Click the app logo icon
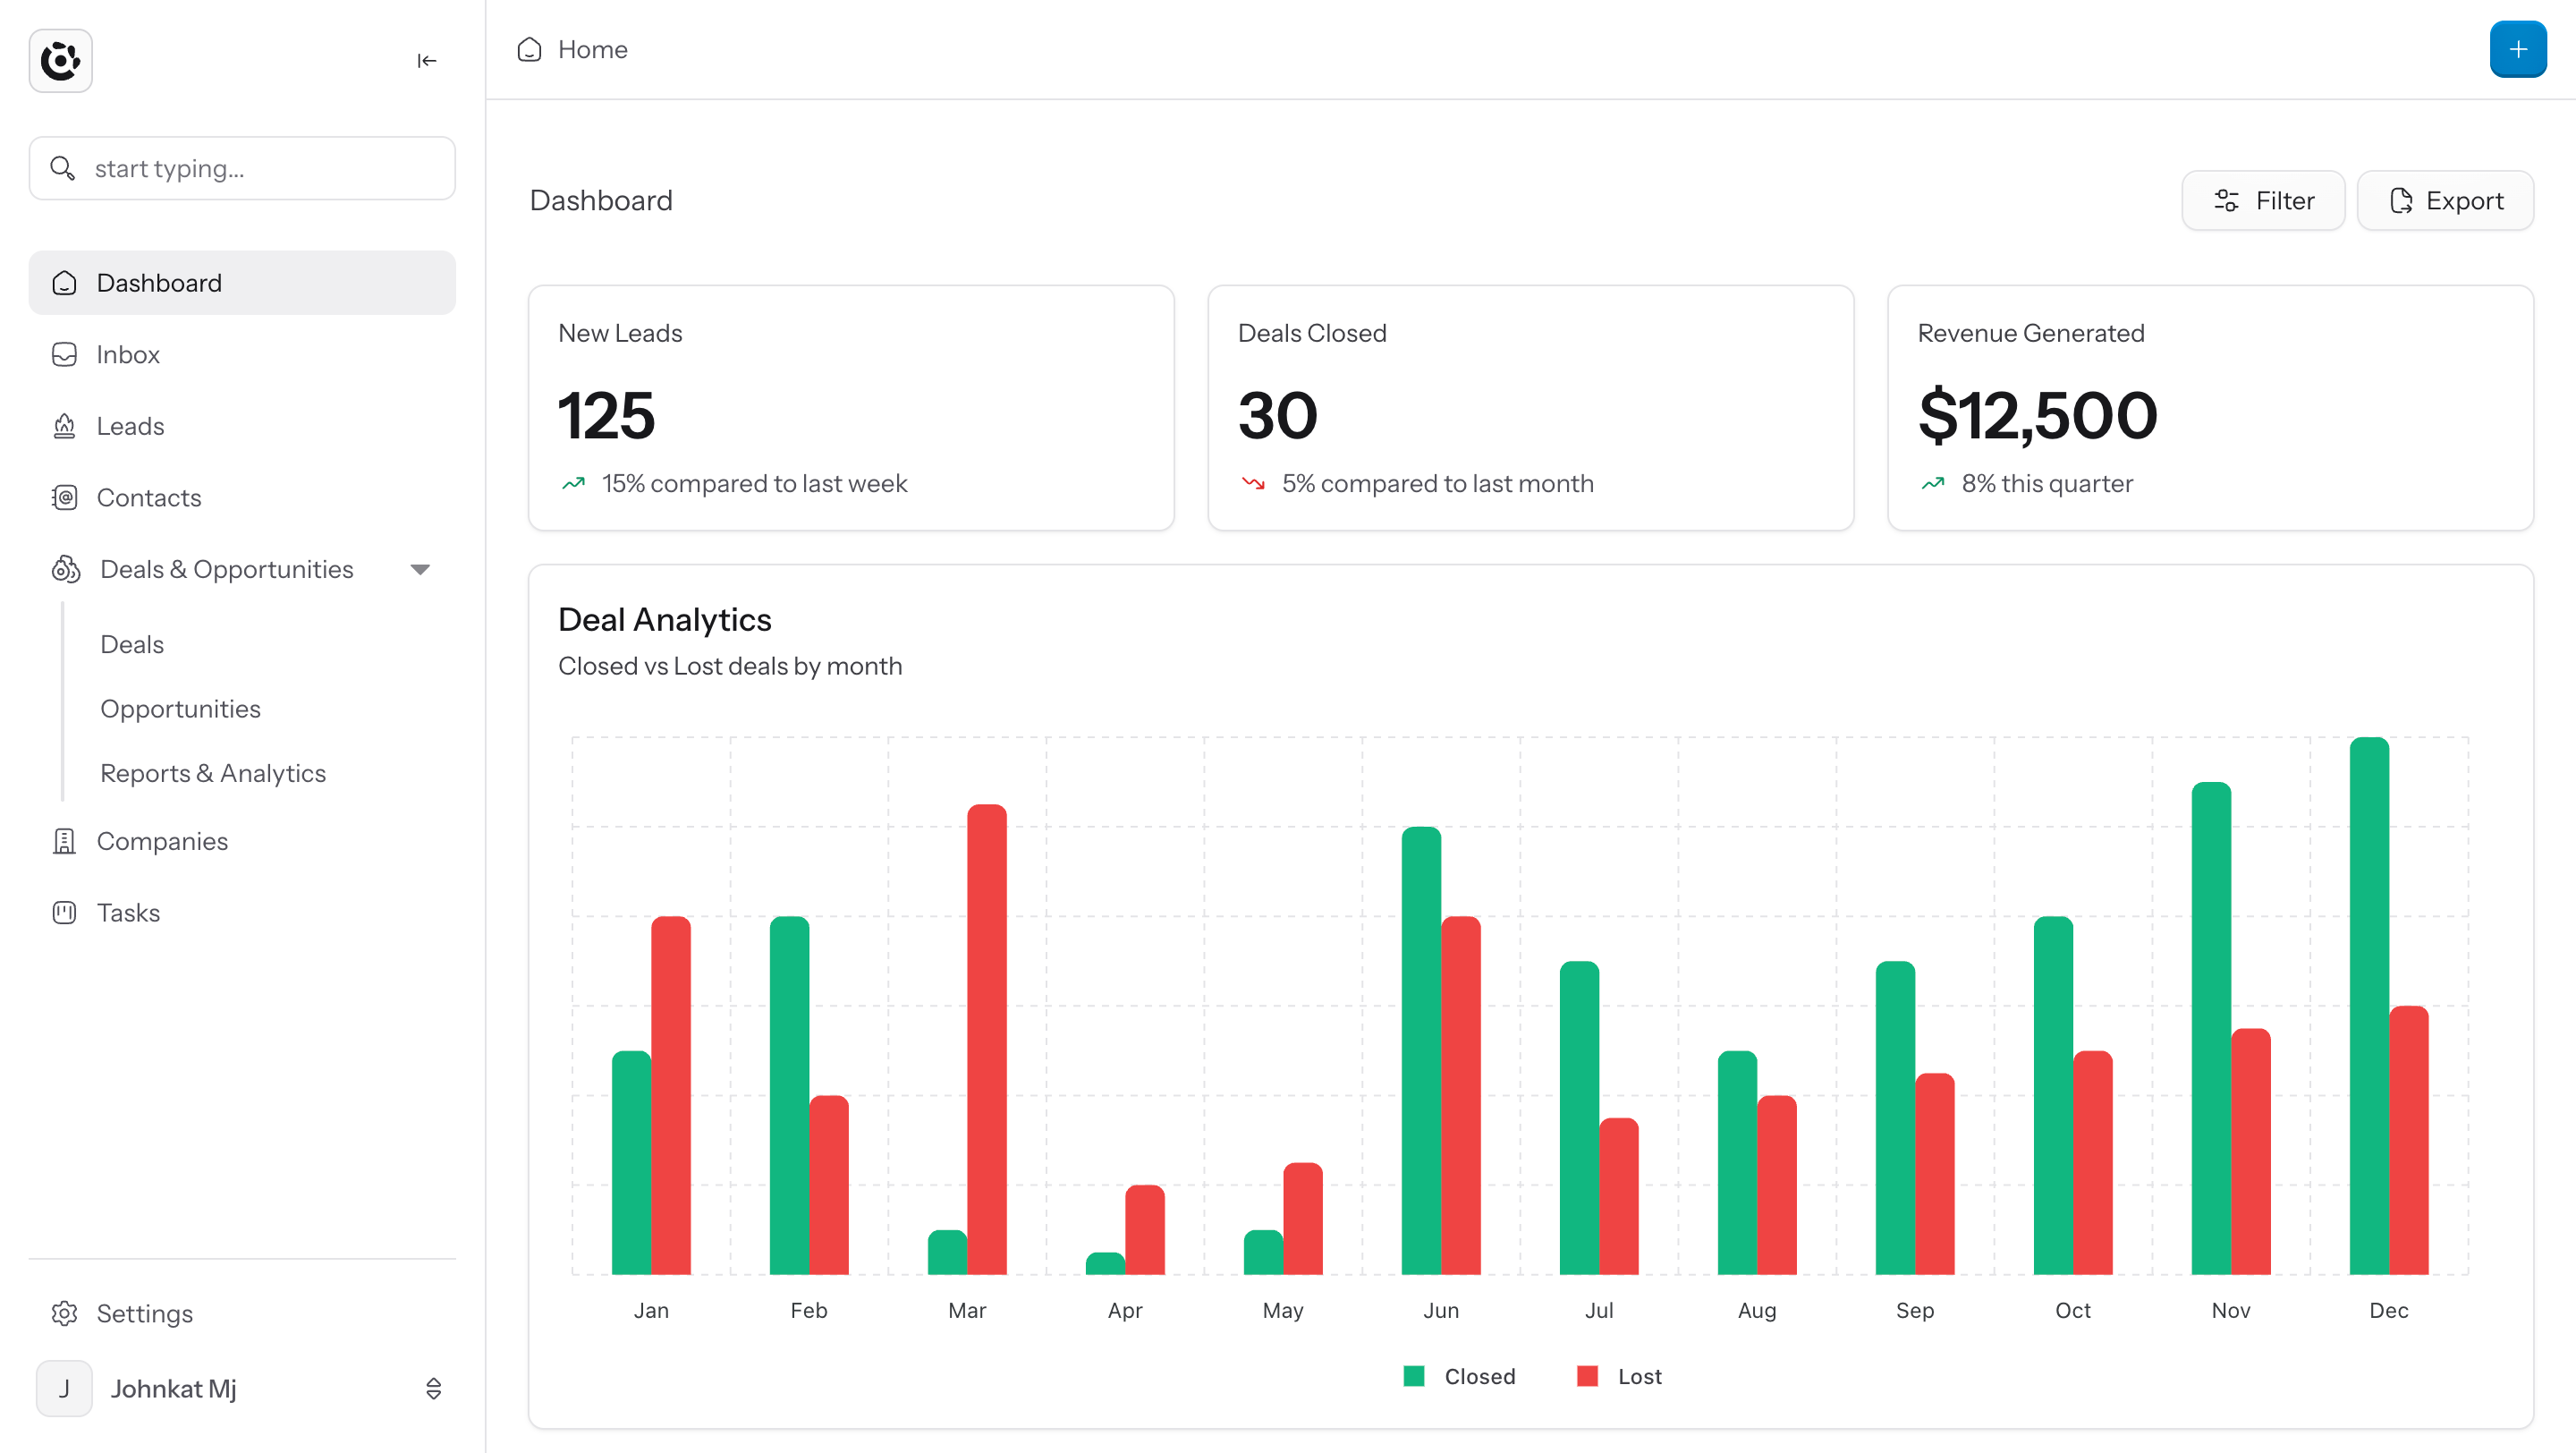This screenshot has width=2576, height=1453. pyautogui.click(x=60, y=60)
